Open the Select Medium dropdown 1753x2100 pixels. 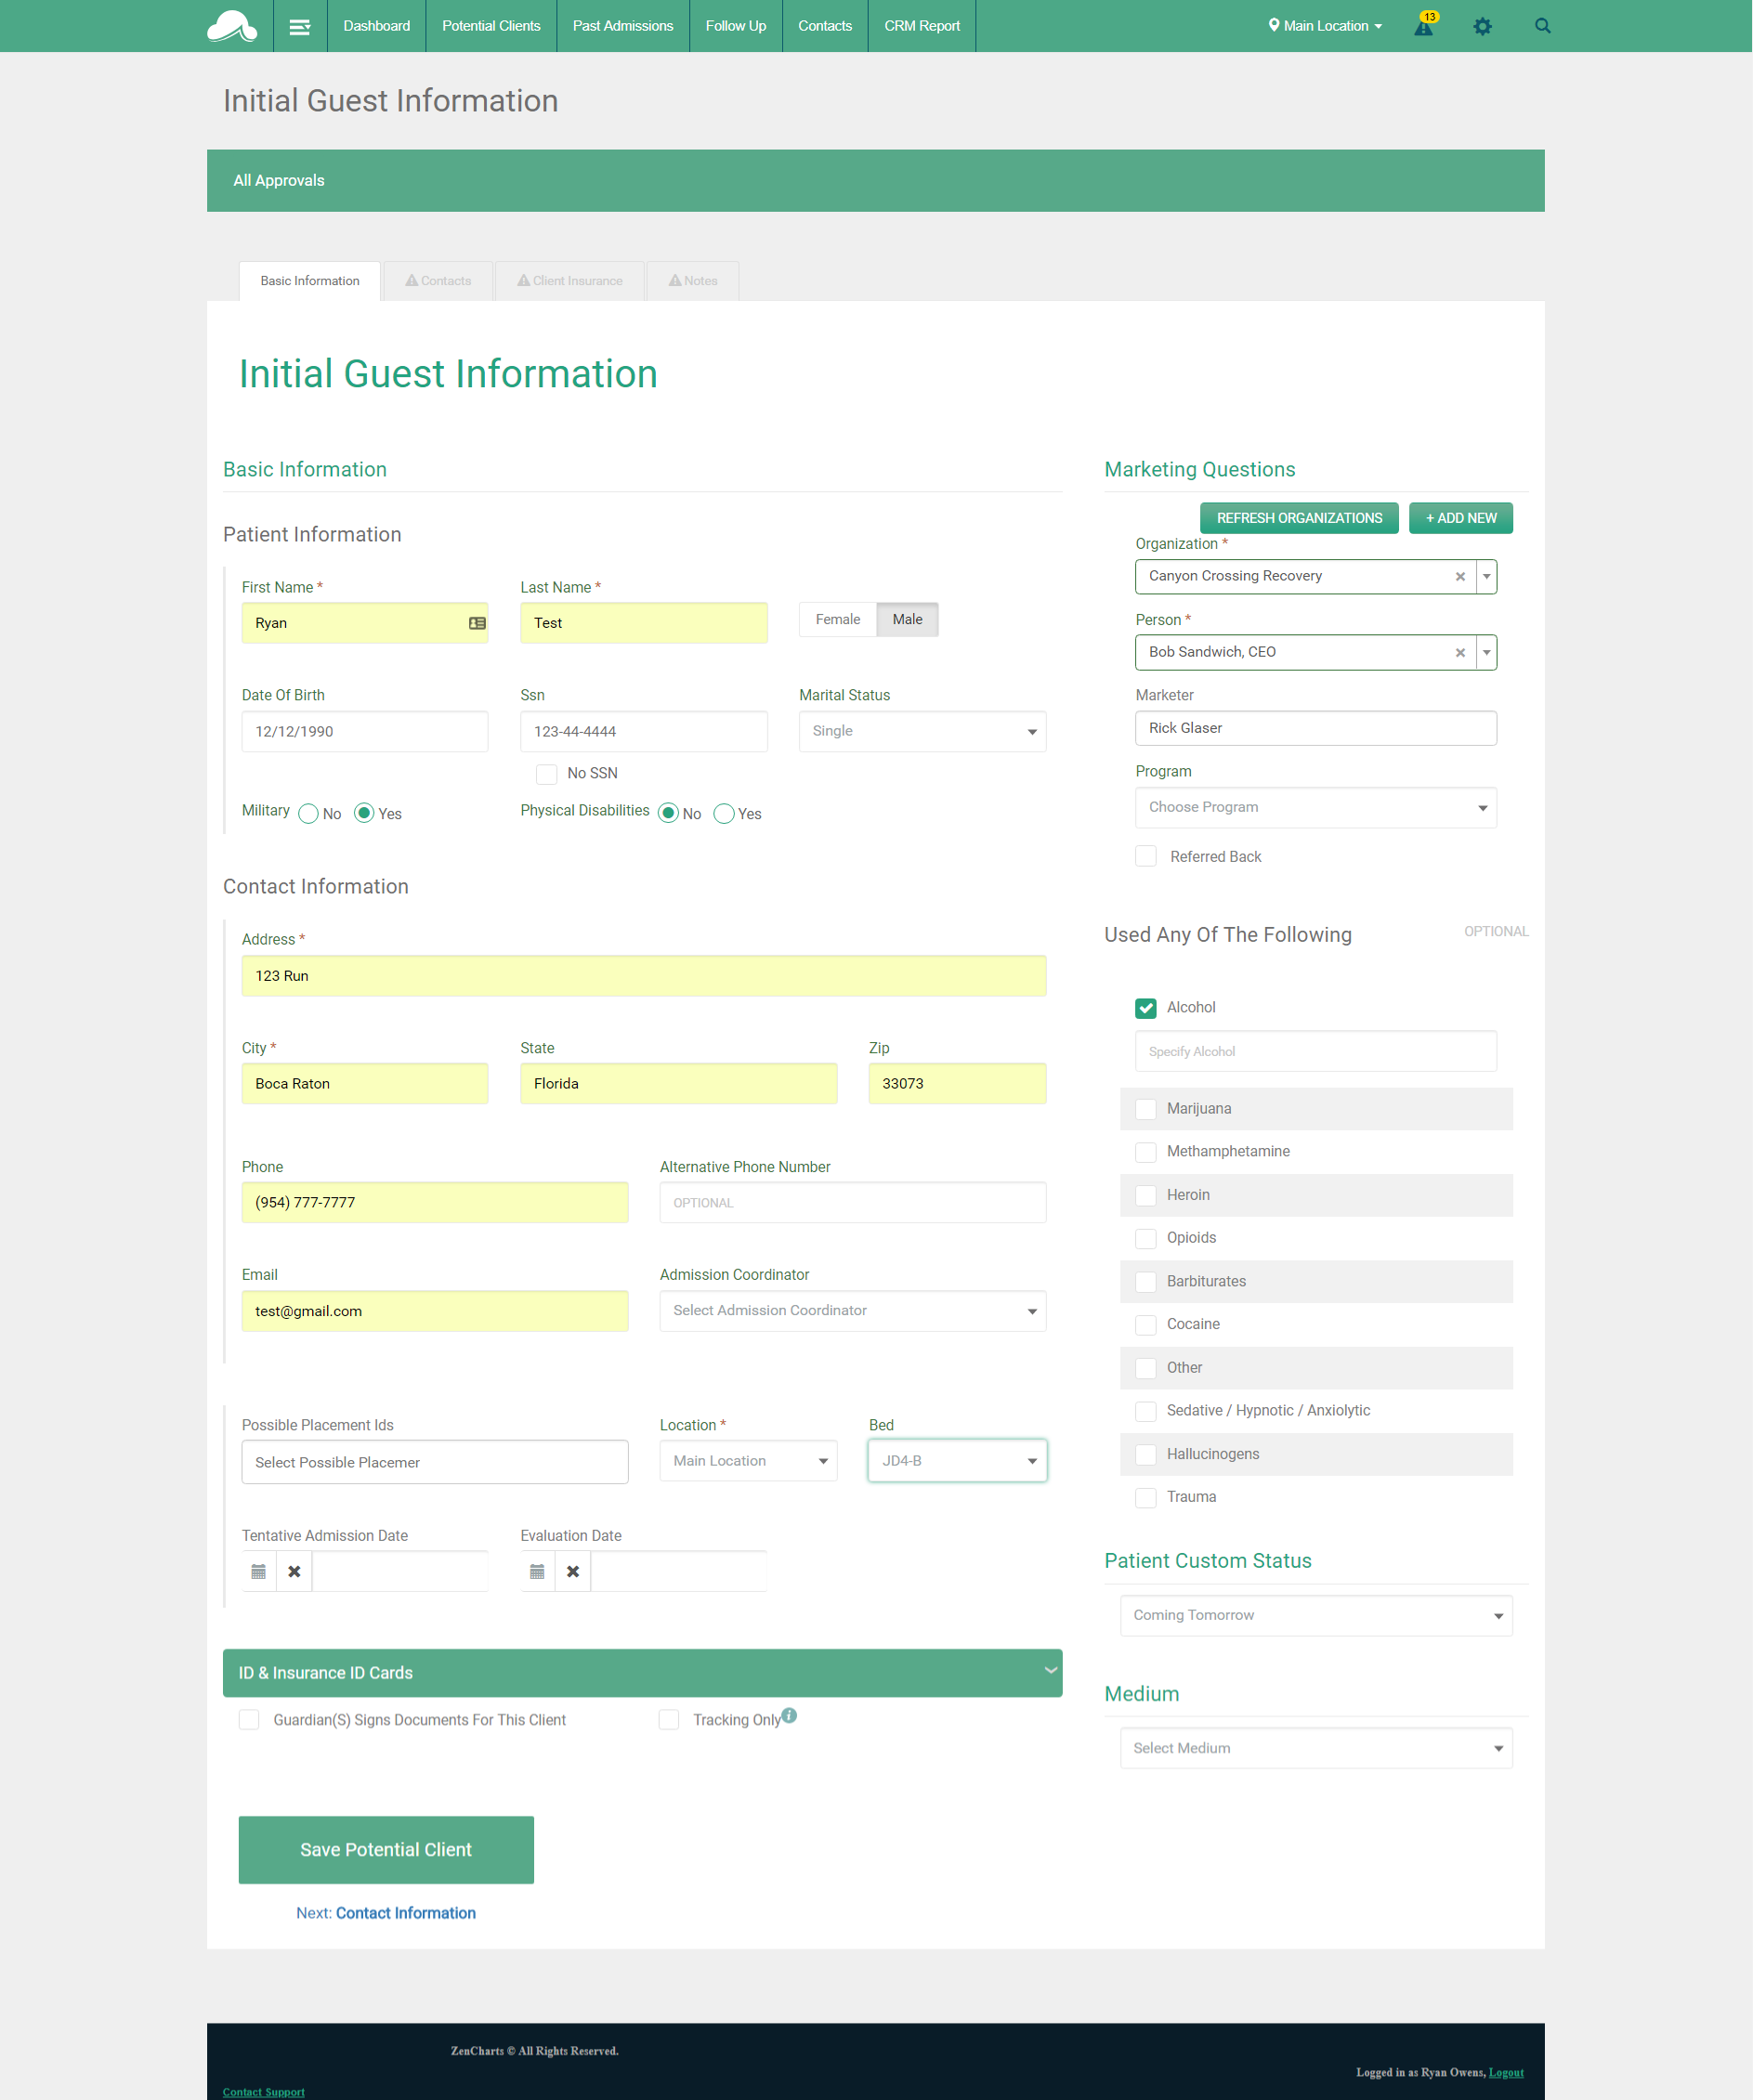tap(1316, 1749)
